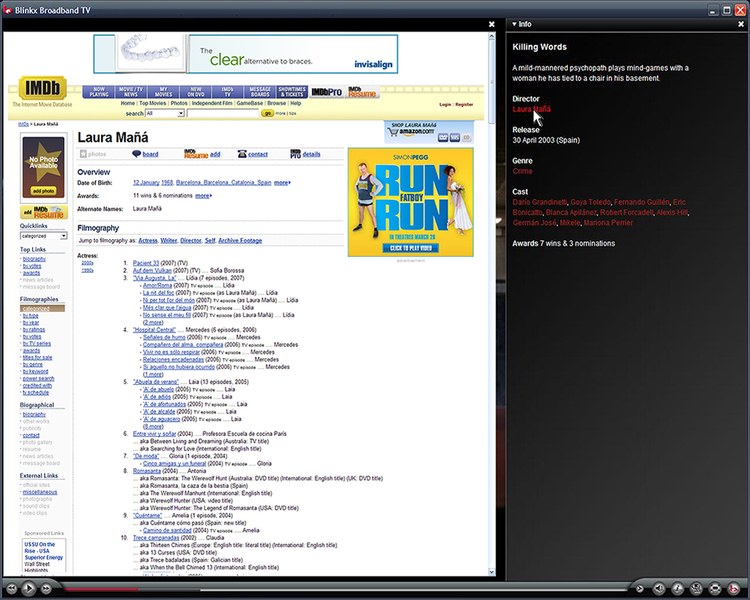Click cast member Goya Toledo
750x600 pixels.
click(x=590, y=202)
